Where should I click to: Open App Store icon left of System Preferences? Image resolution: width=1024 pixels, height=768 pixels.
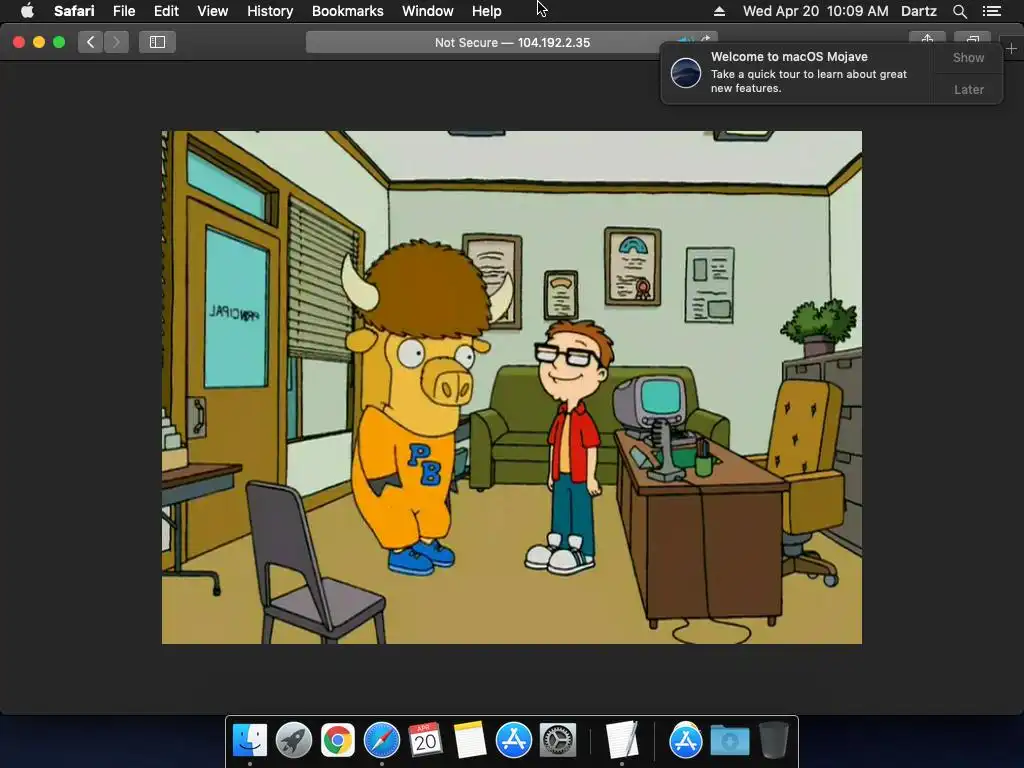coord(513,740)
